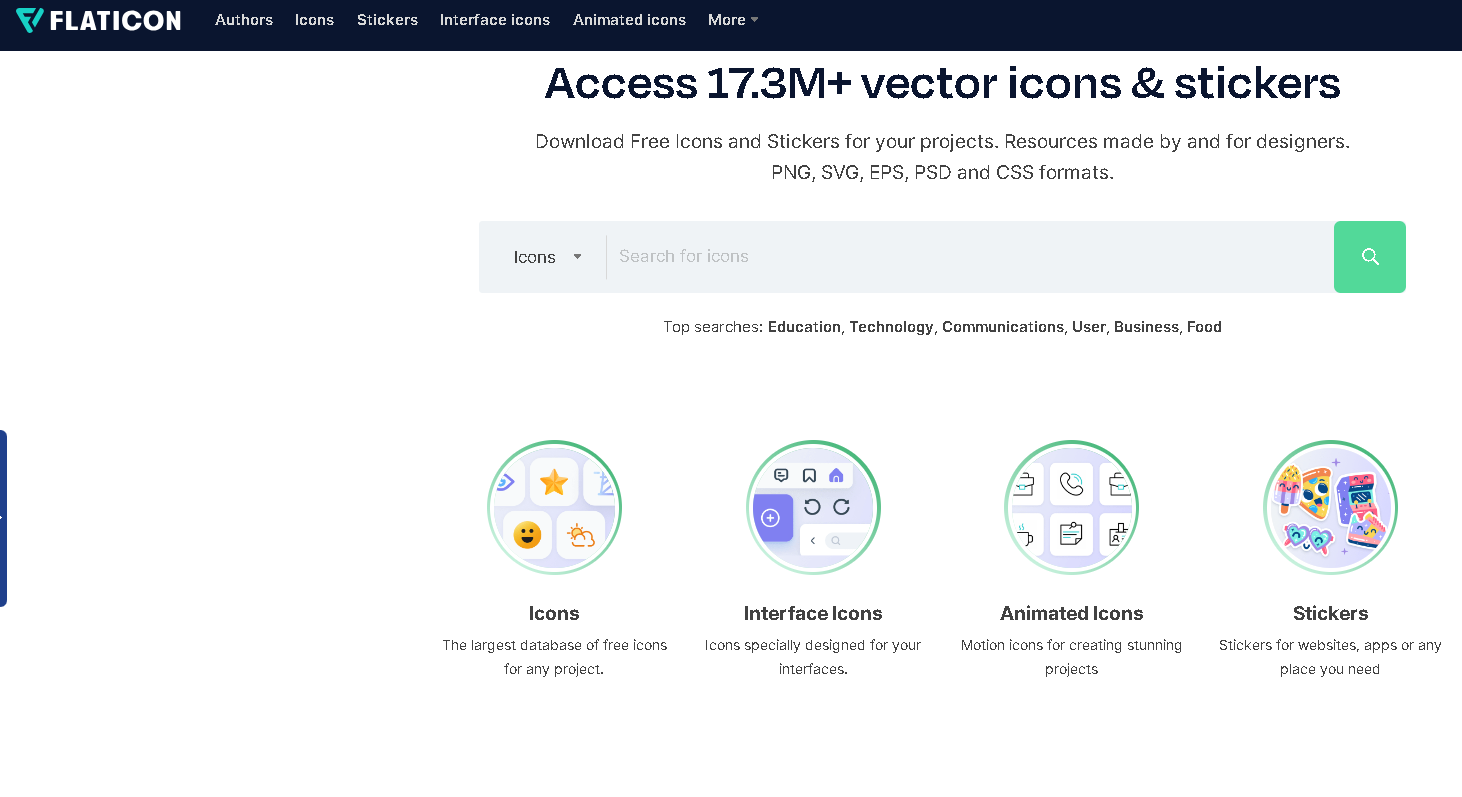Click 'Icons specially designed for your interfaces' text
Screen dimensions: 1462x797
(813, 657)
